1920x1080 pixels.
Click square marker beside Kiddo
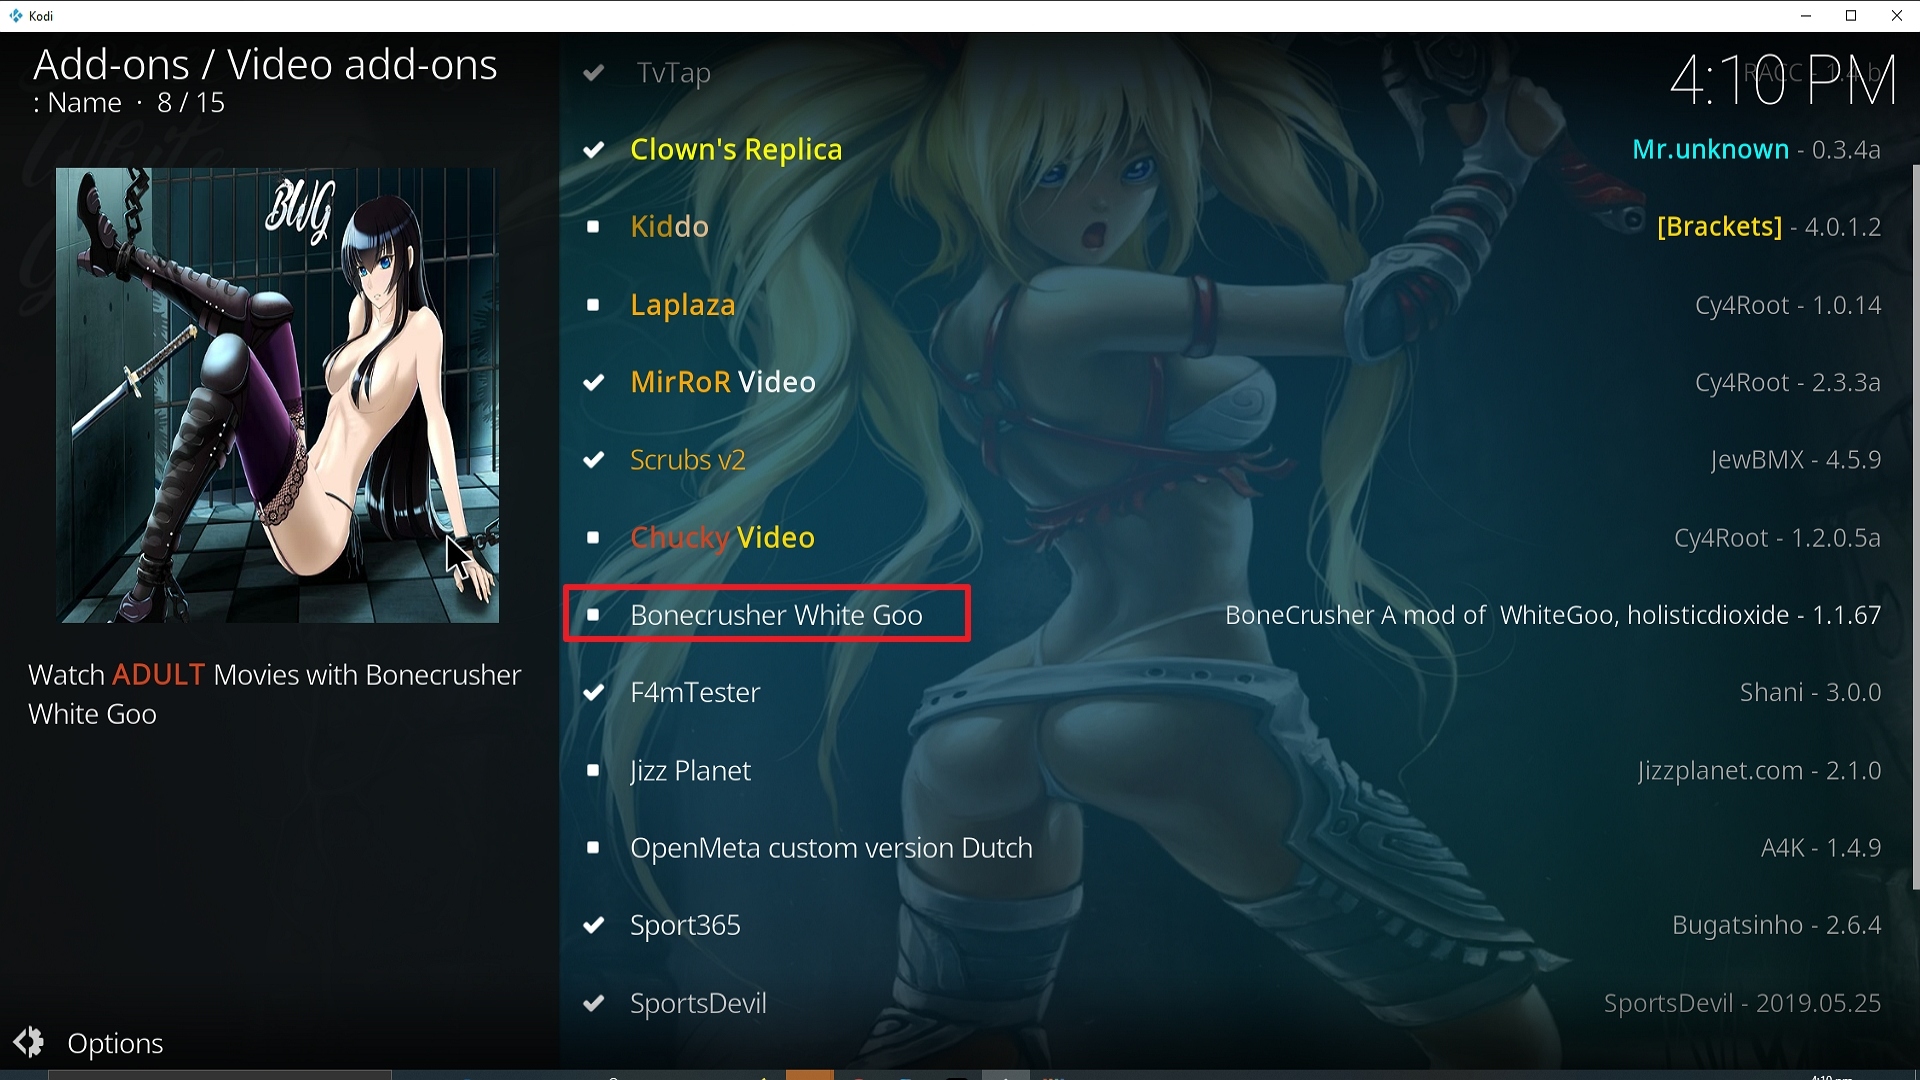593,227
